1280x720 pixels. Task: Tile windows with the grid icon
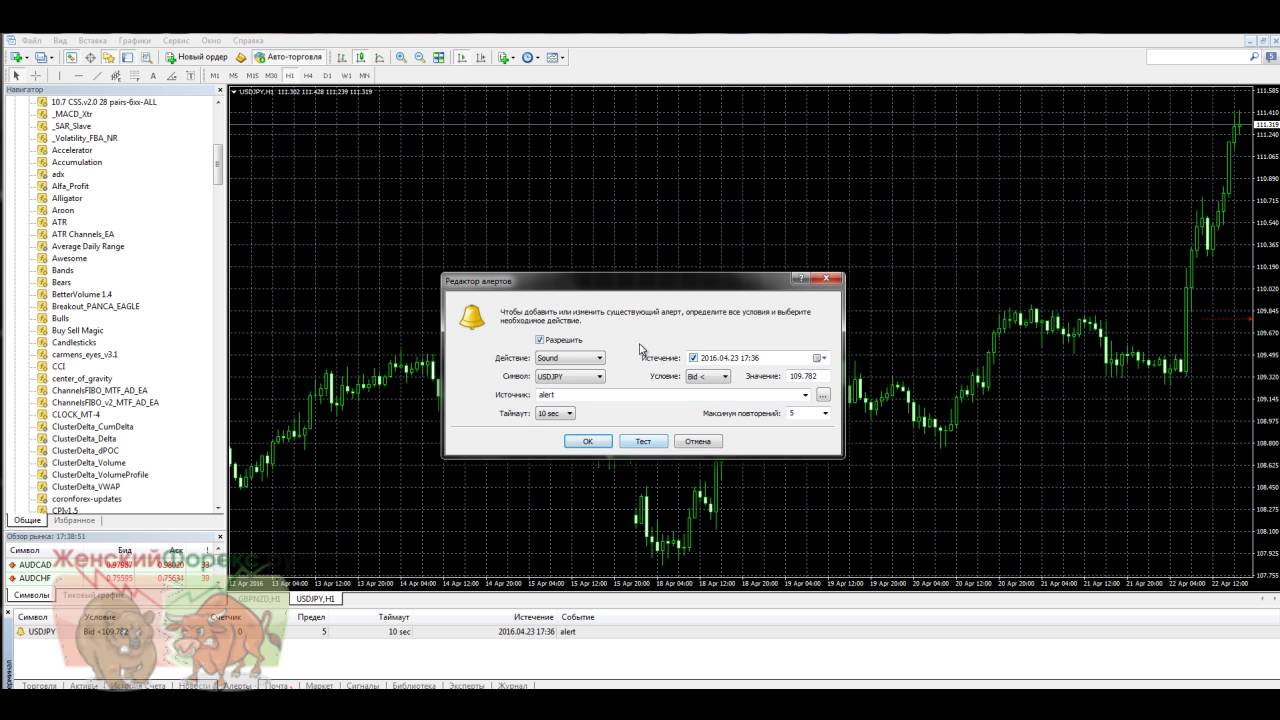tap(439, 57)
